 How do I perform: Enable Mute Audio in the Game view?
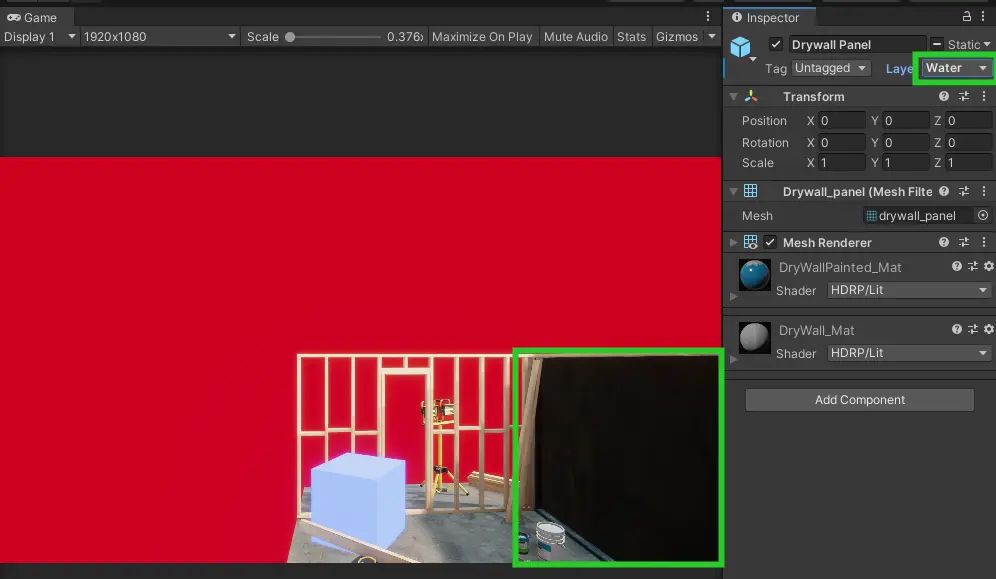coord(575,36)
